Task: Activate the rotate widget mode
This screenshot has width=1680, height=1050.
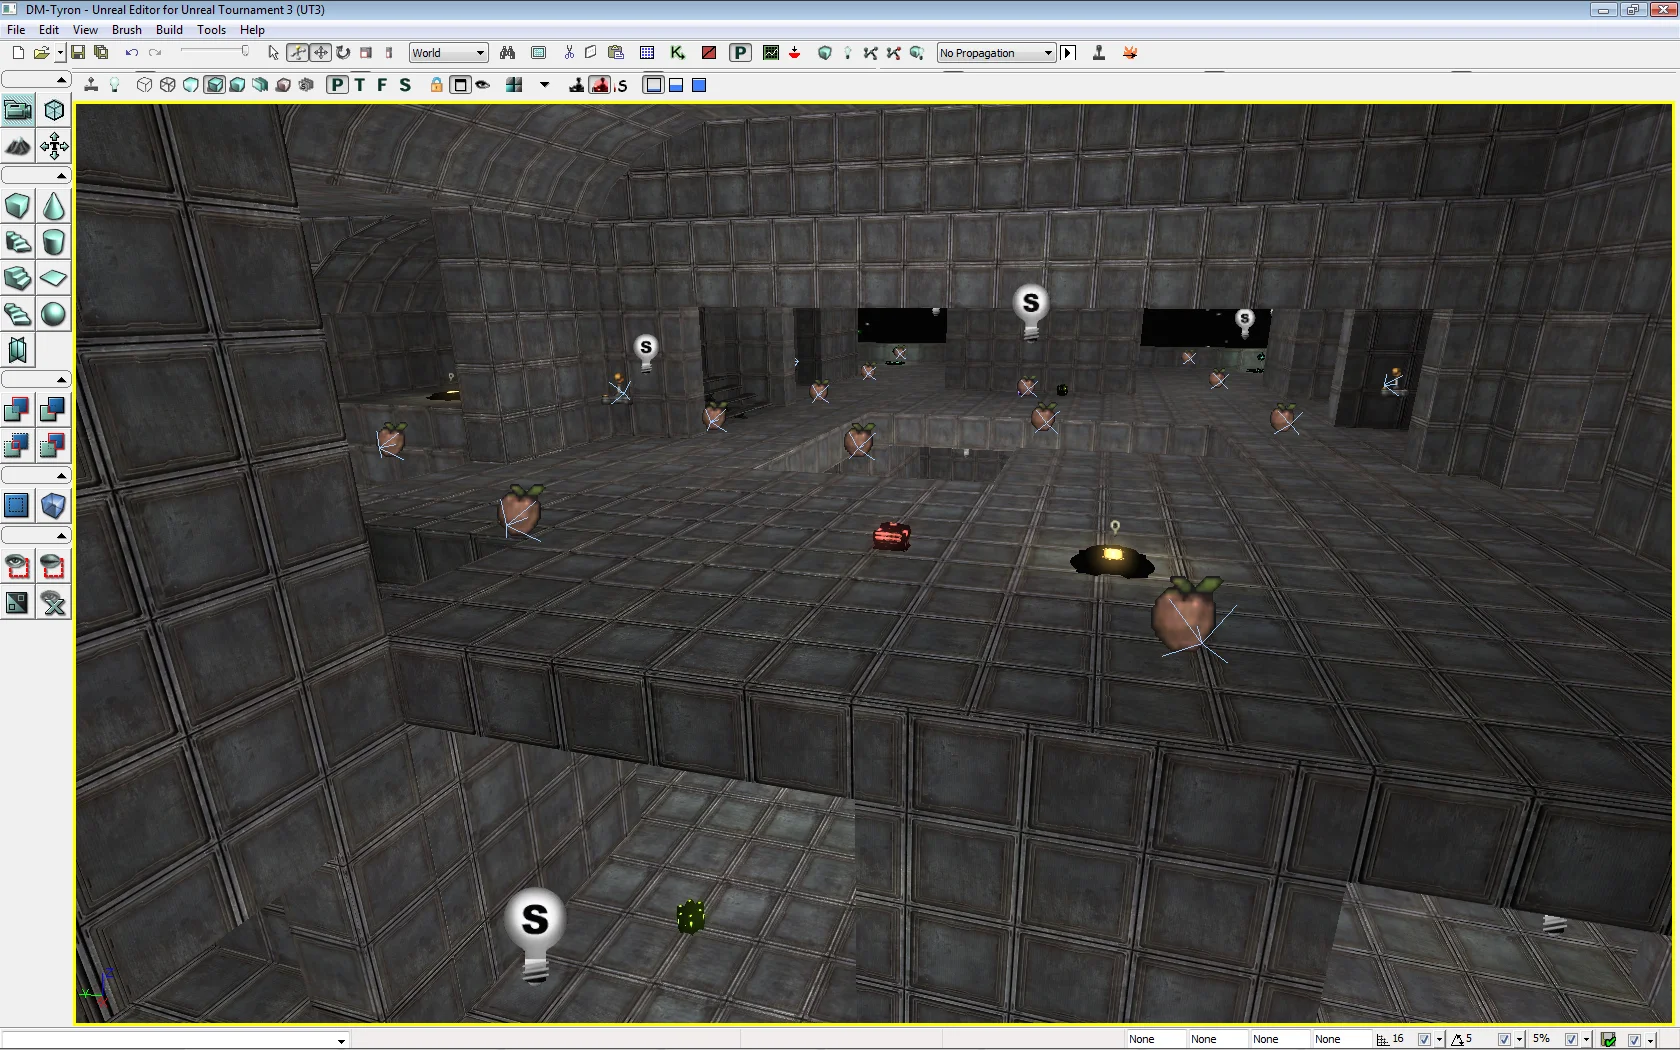Action: click(343, 53)
